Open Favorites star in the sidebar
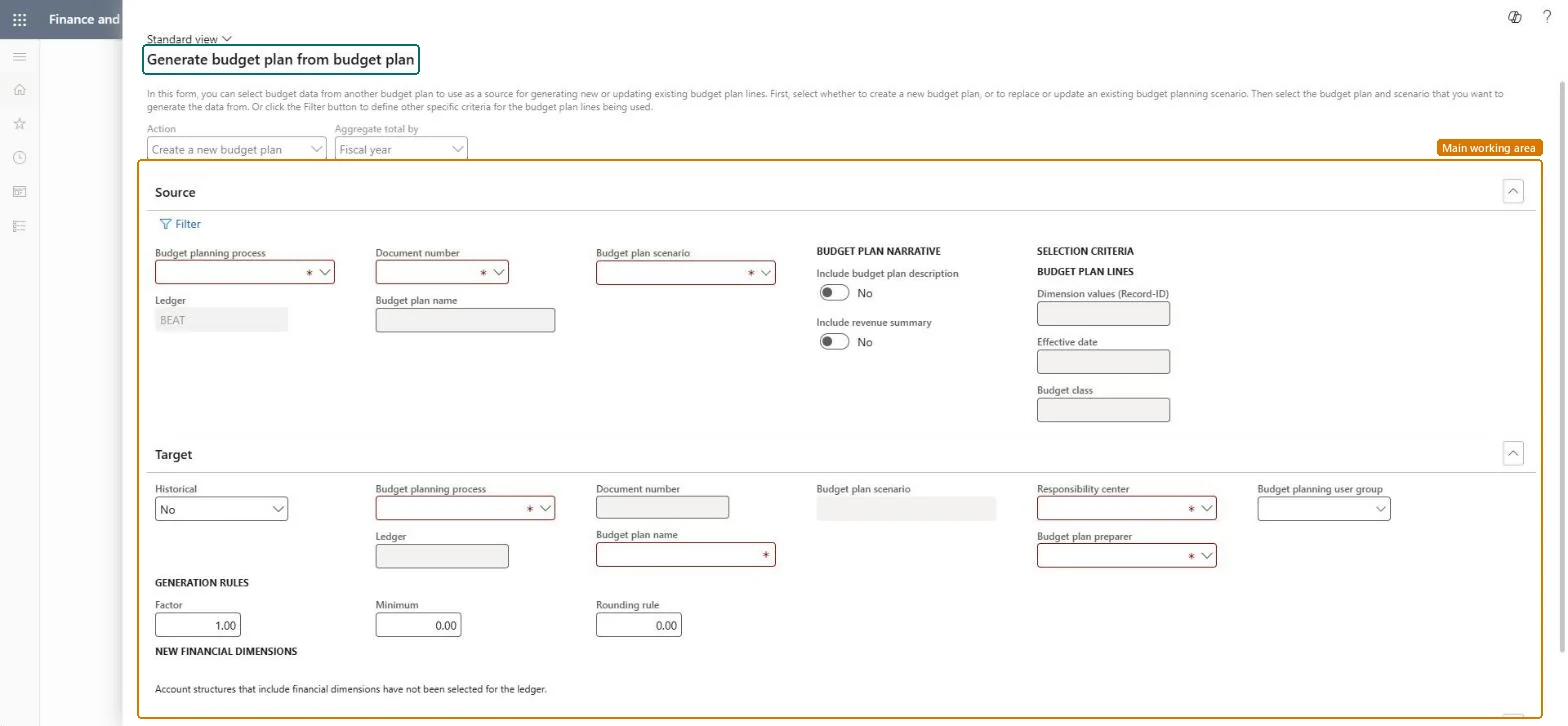The height and width of the screenshot is (726, 1568). tap(19, 124)
